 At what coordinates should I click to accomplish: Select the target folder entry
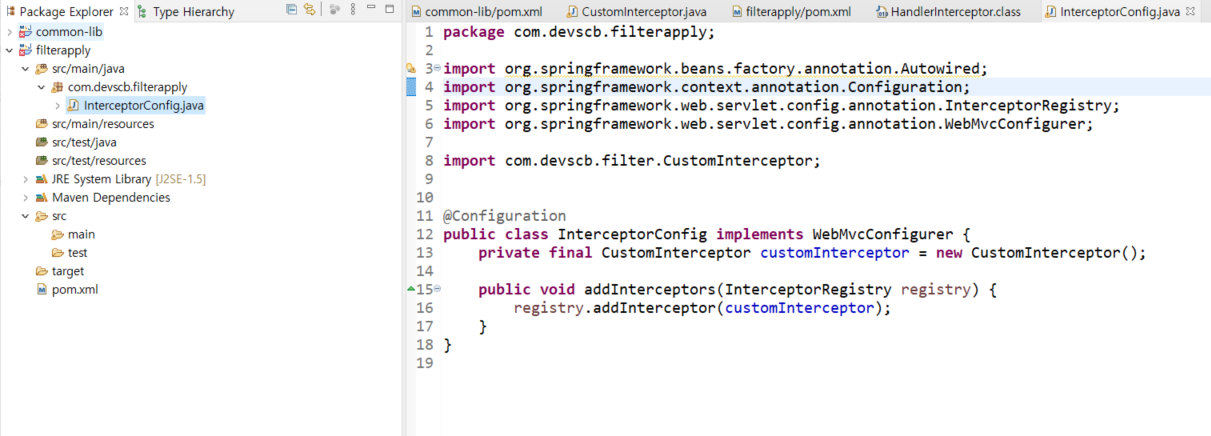(68, 271)
